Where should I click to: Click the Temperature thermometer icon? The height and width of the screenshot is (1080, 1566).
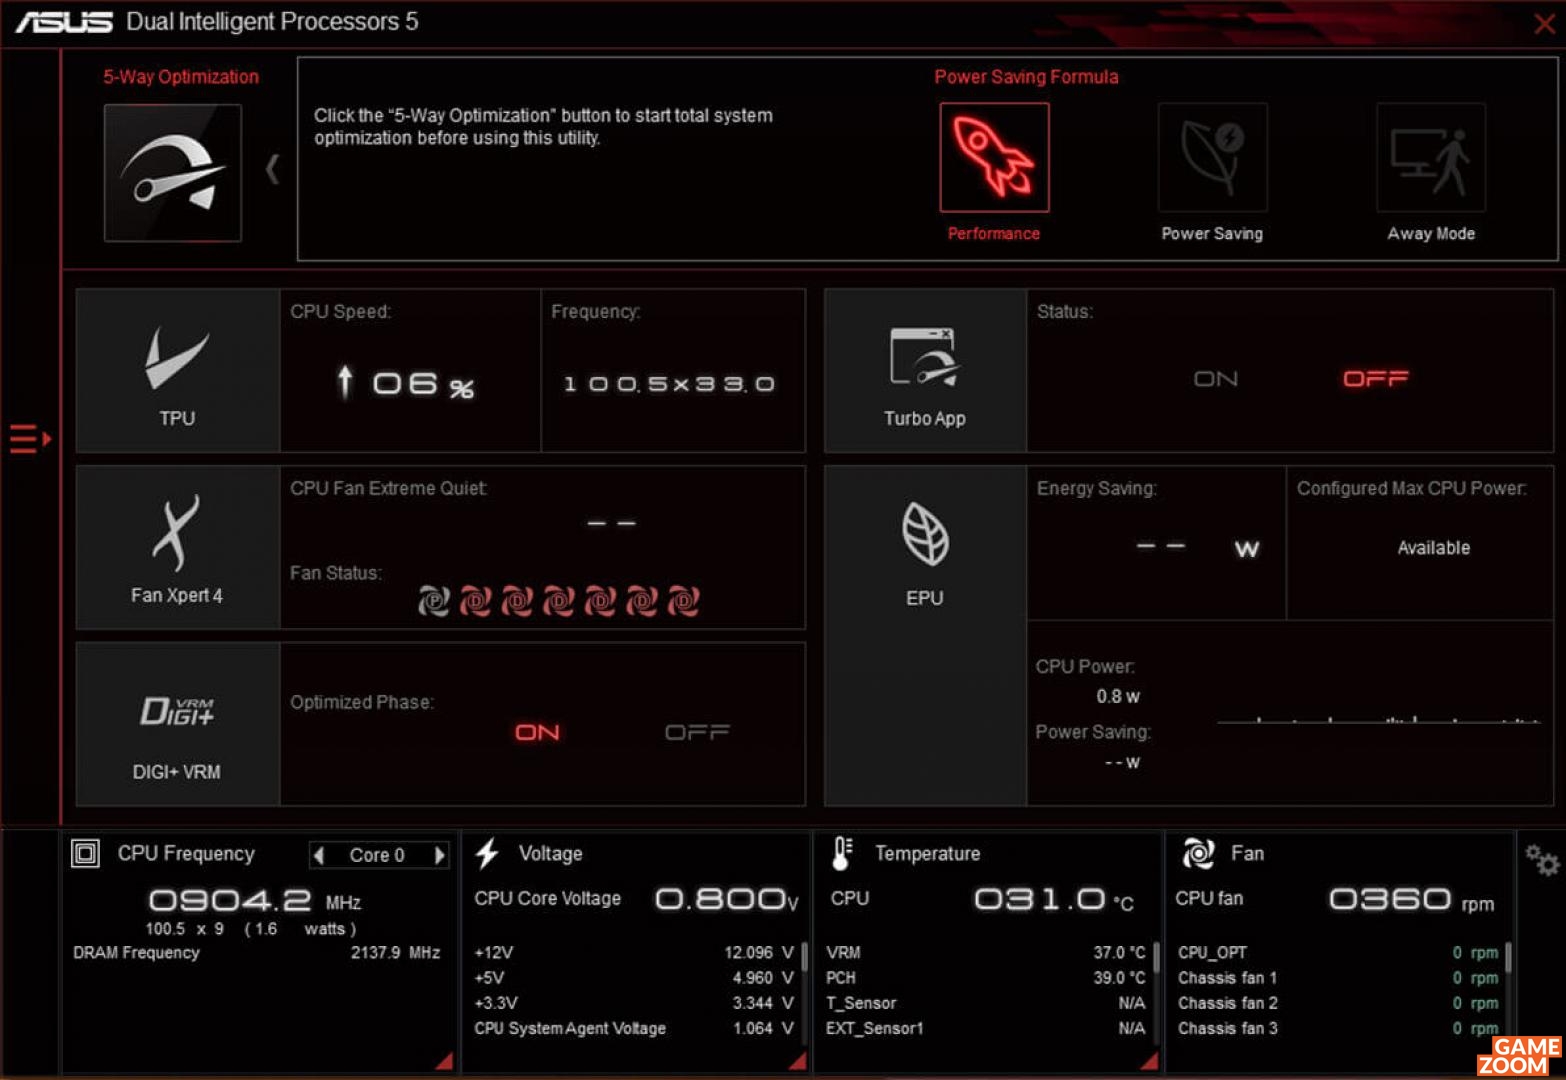coord(841,853)
